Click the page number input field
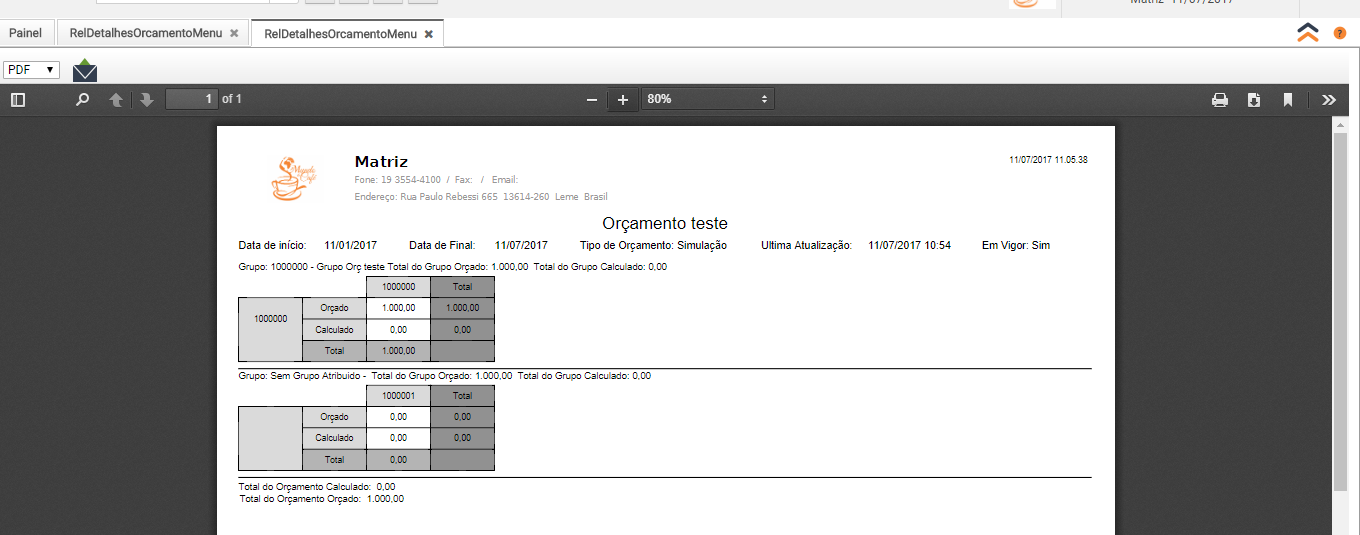 coord(192,99)
